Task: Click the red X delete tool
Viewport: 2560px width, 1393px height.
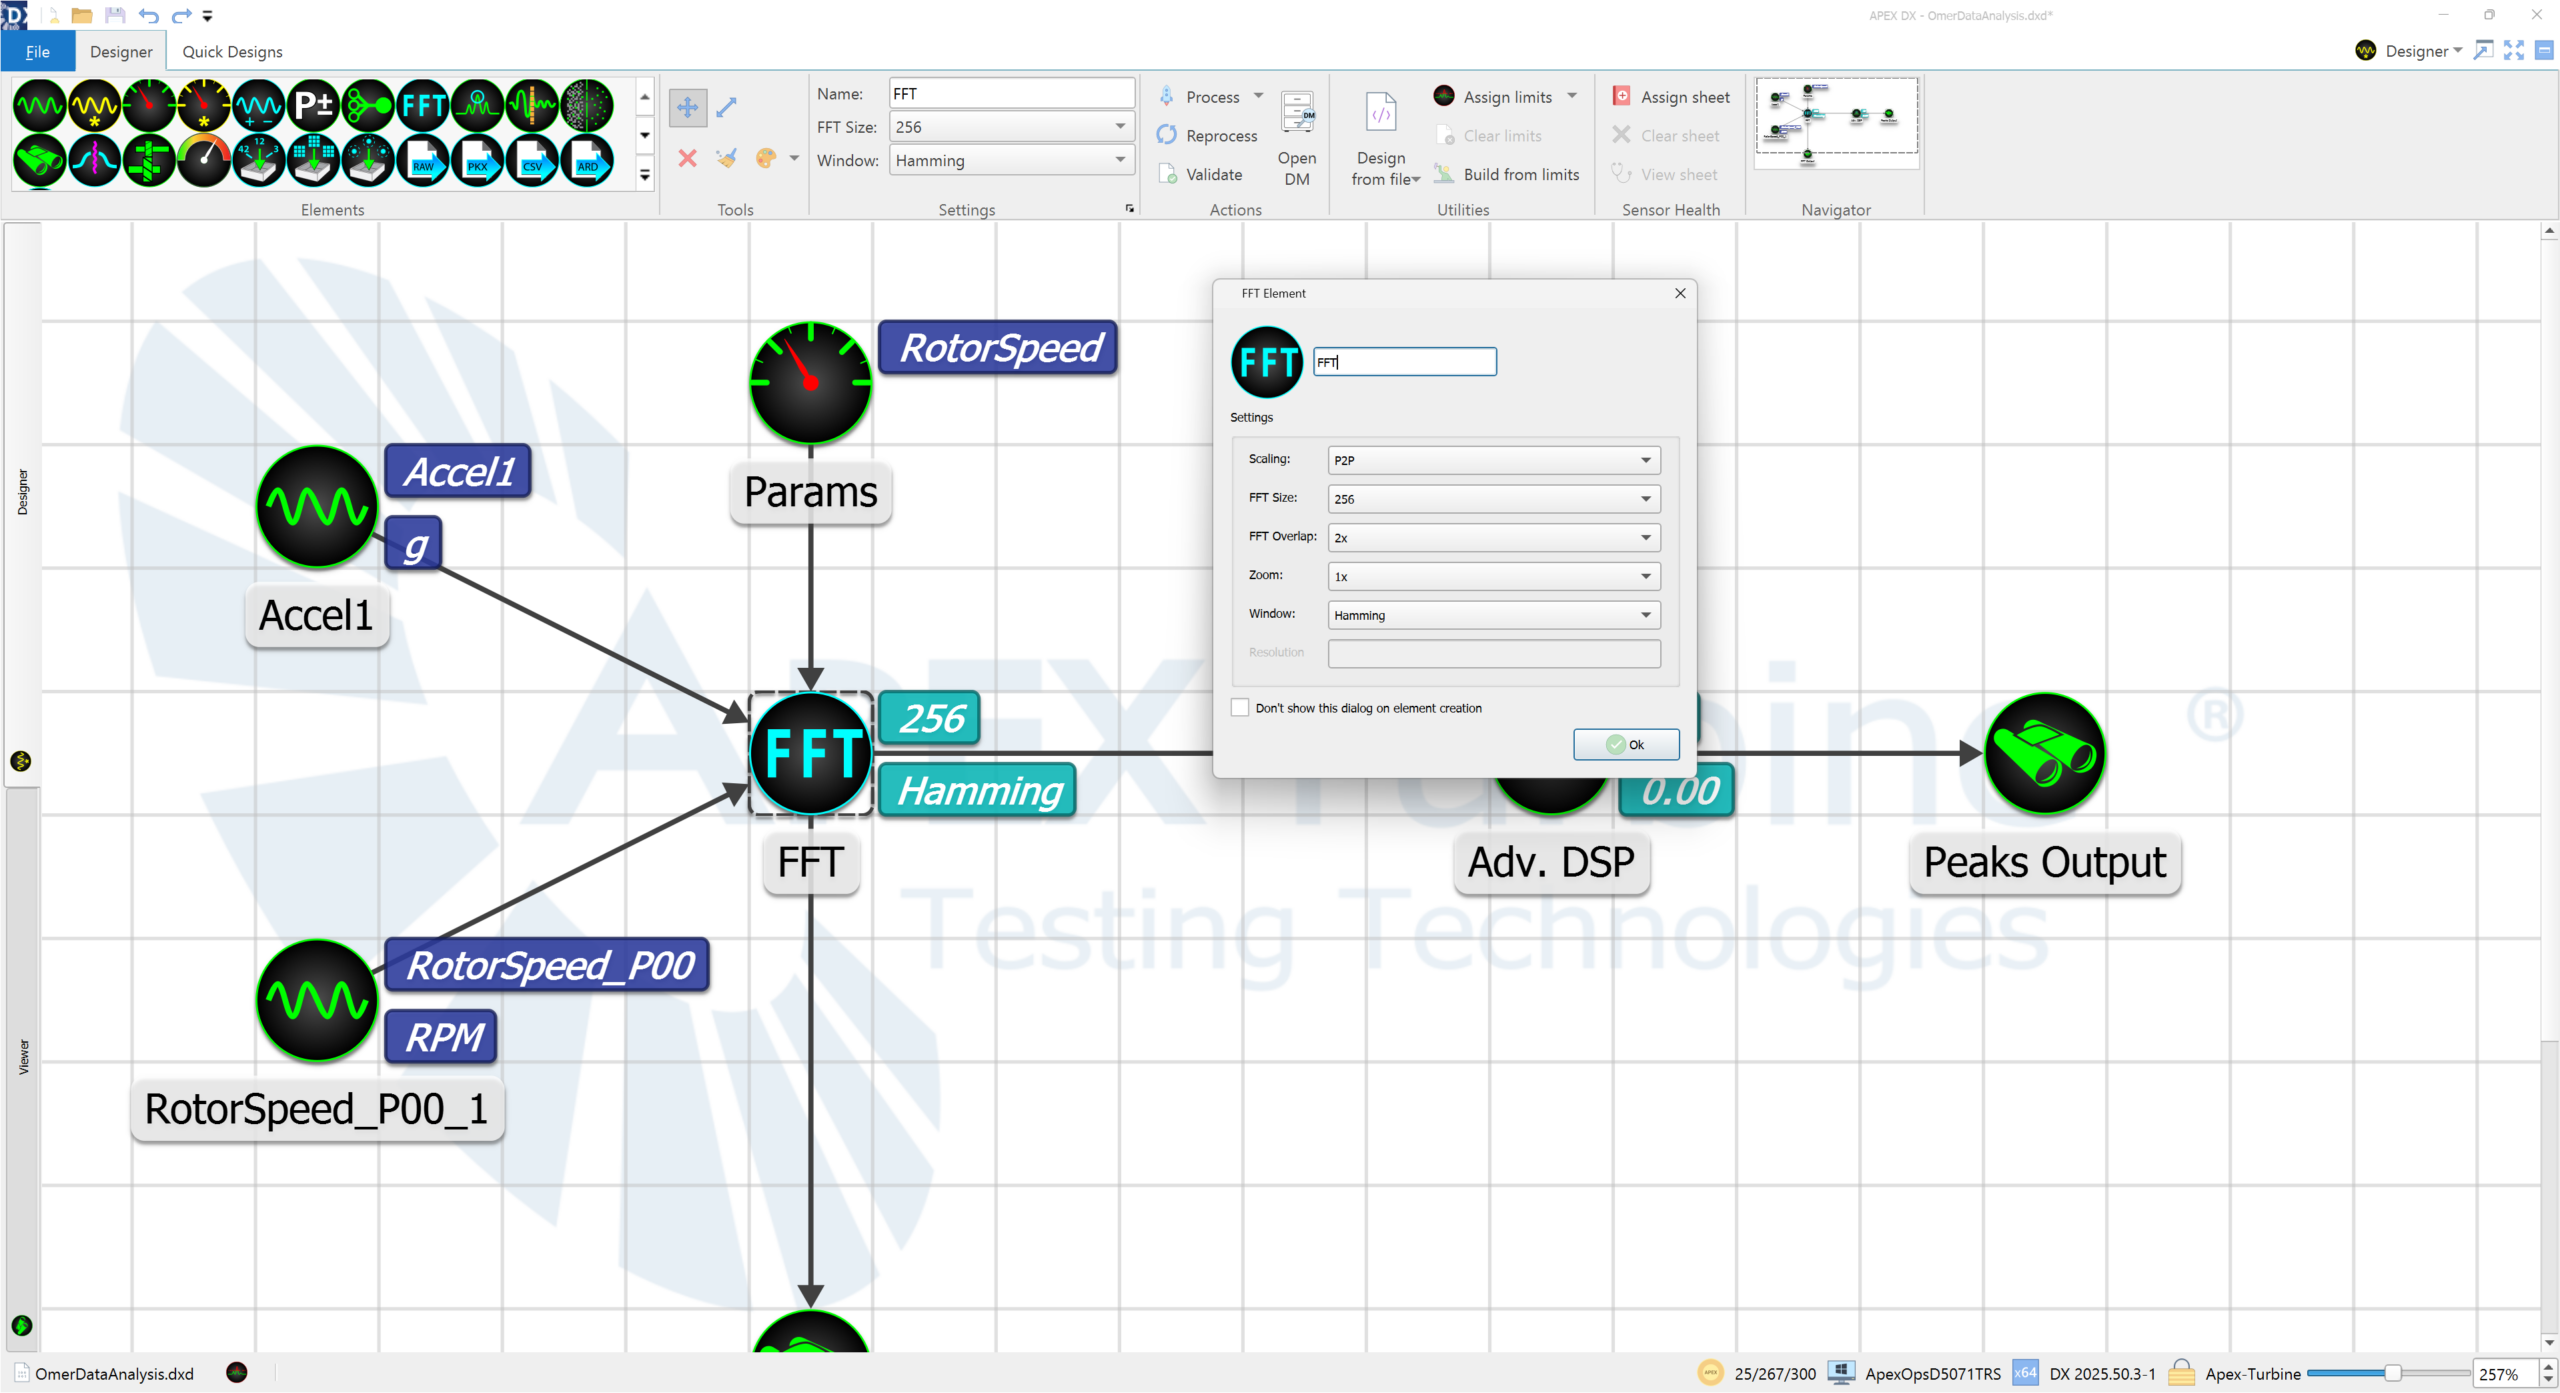Action: pyautogui.click(x=687, y=158)
